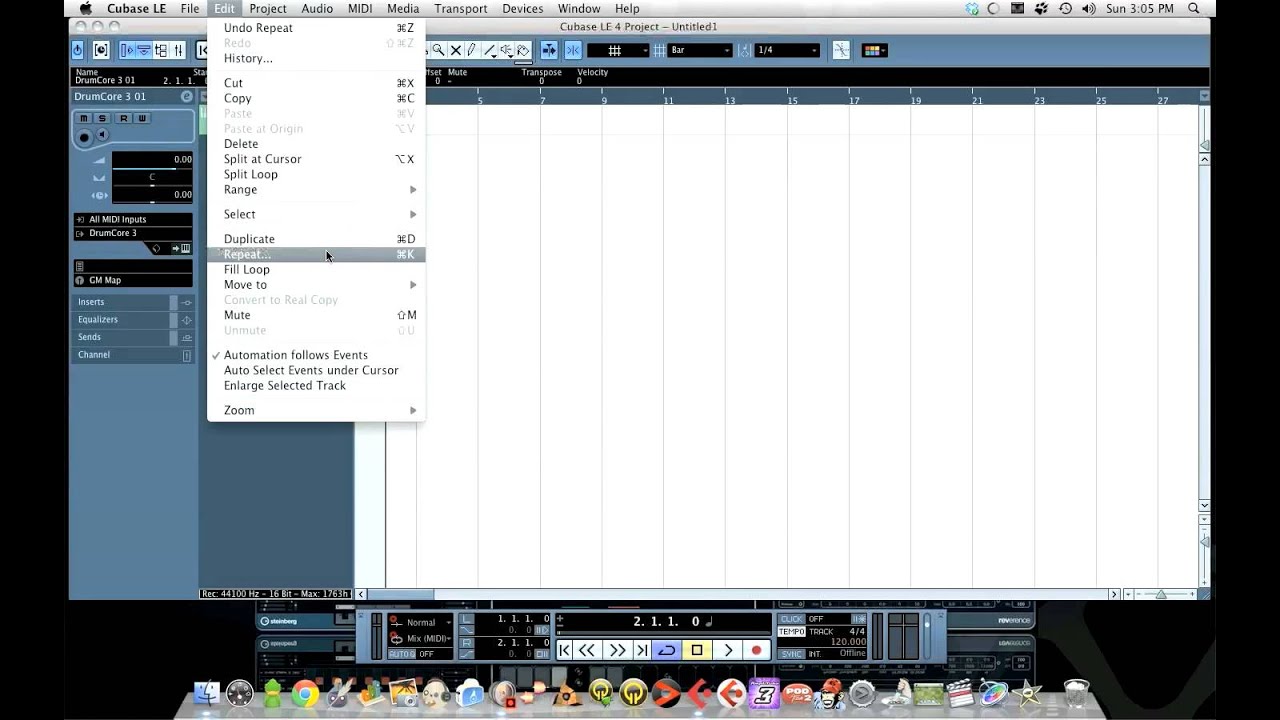Expand the Range submenu
This screenshot has height=720, width=1280.
(x=316, y=189)
